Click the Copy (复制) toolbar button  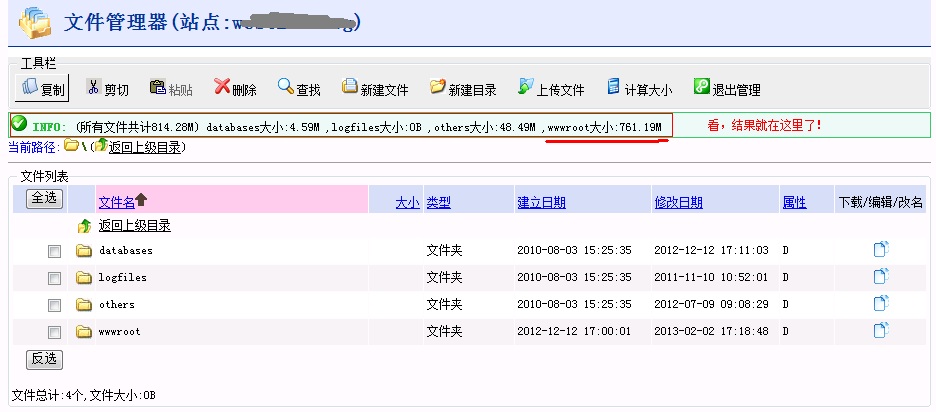pyautogui.click(x=42, y=89)
